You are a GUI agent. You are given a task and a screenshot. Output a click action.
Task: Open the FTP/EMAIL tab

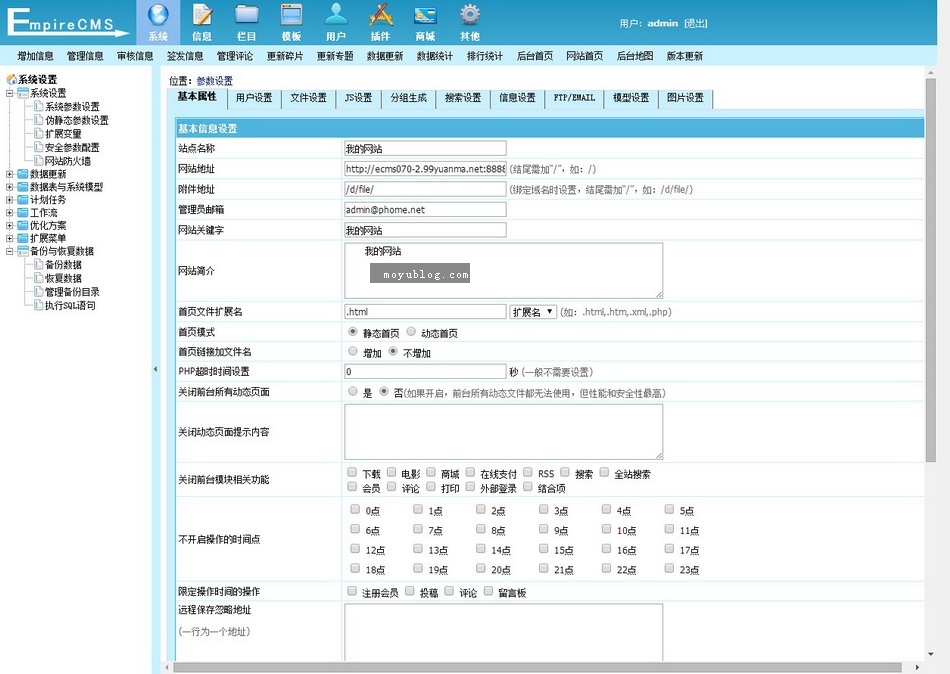point(574,98)
